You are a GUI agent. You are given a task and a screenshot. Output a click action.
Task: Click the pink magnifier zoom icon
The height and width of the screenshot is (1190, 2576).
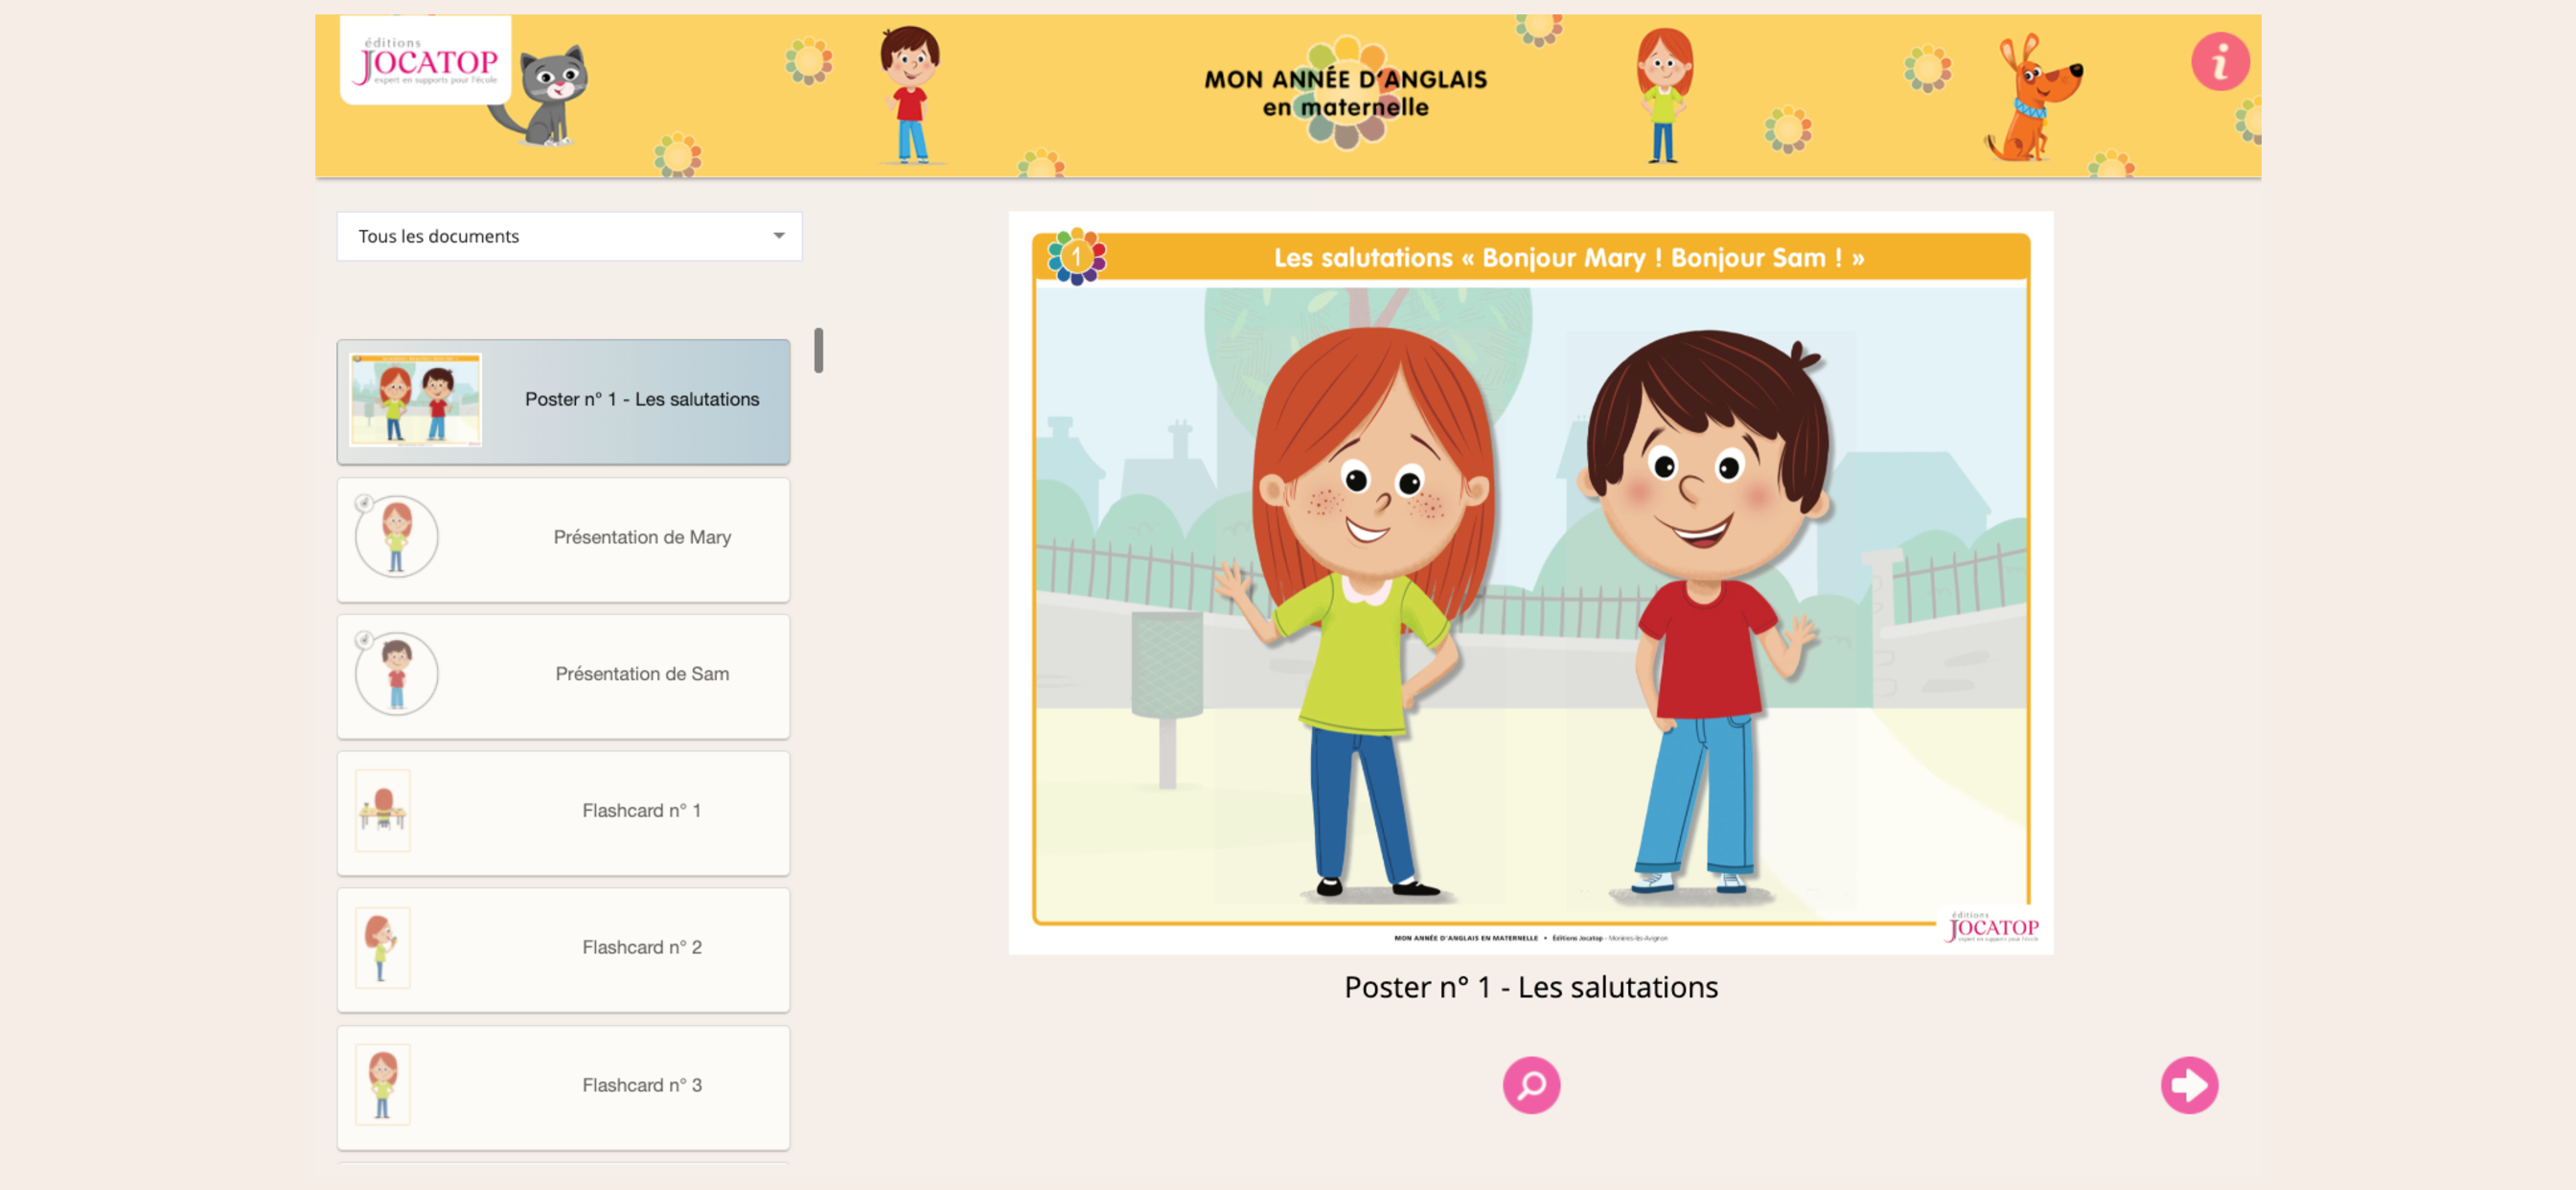coord(1530,1084)
